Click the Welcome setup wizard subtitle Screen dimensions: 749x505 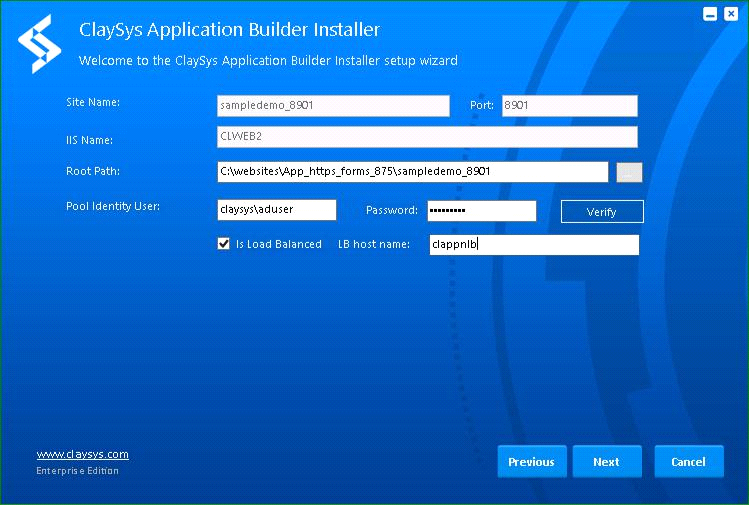pyautogui.click(x=268, y=61)
